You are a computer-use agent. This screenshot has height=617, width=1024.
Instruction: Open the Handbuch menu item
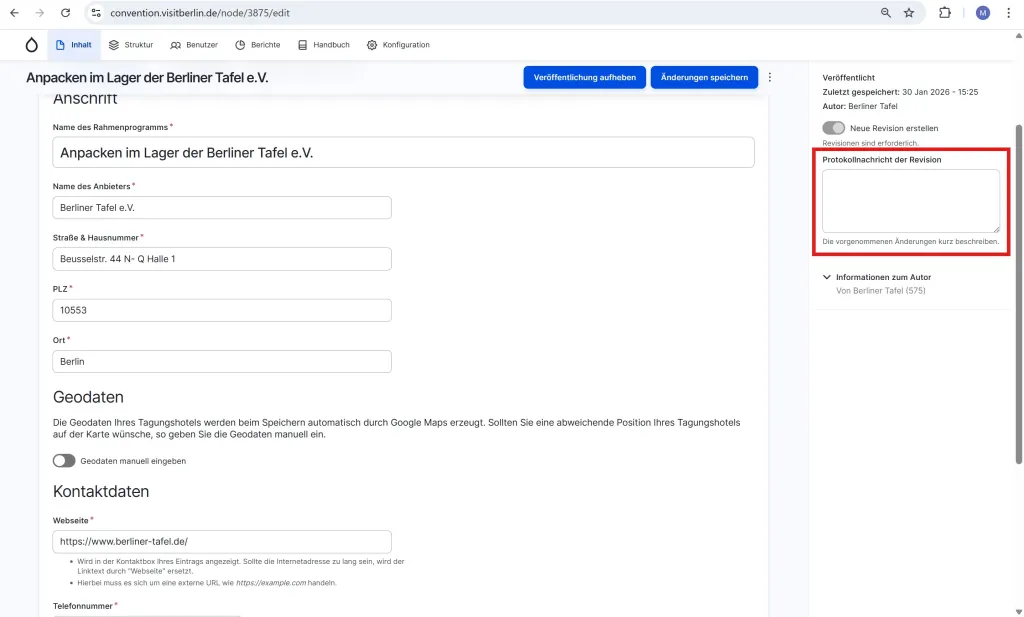coord(323,44)
